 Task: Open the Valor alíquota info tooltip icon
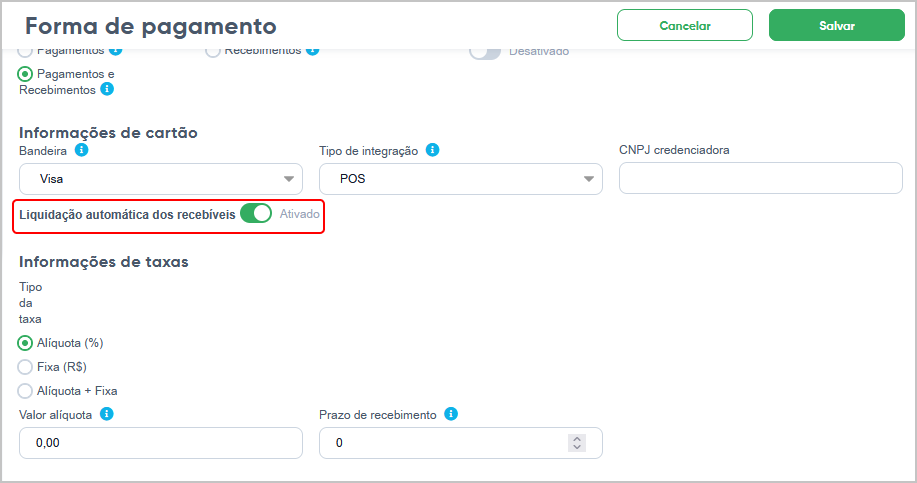point(106,414)
